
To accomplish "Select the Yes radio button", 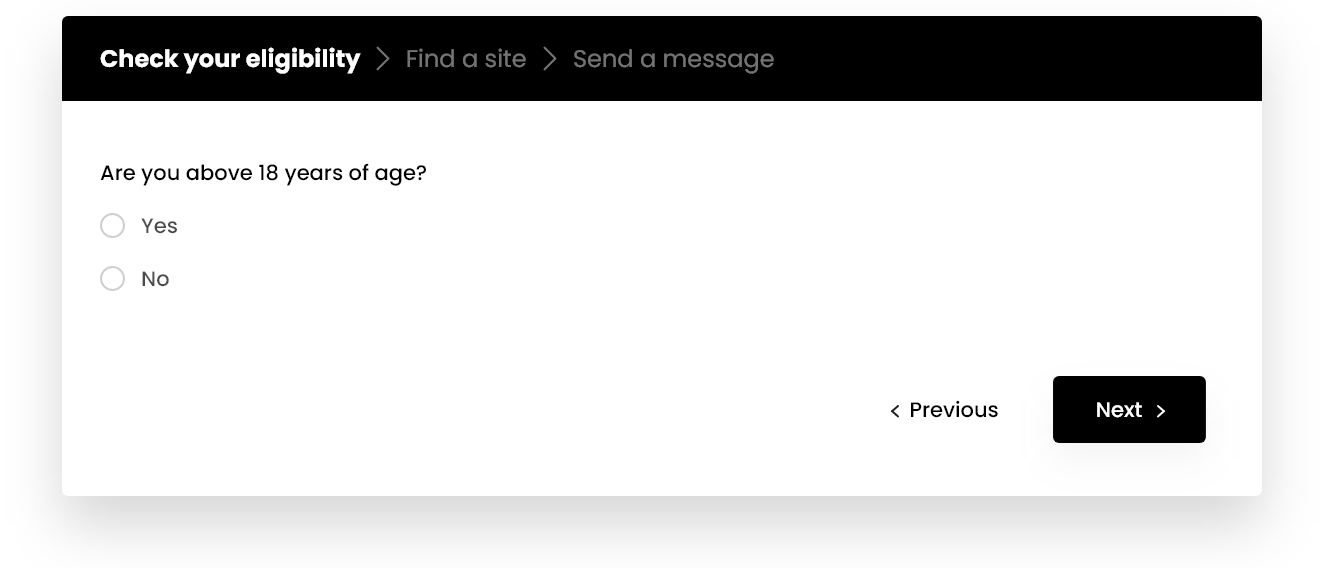I will [x=113, y=226].
